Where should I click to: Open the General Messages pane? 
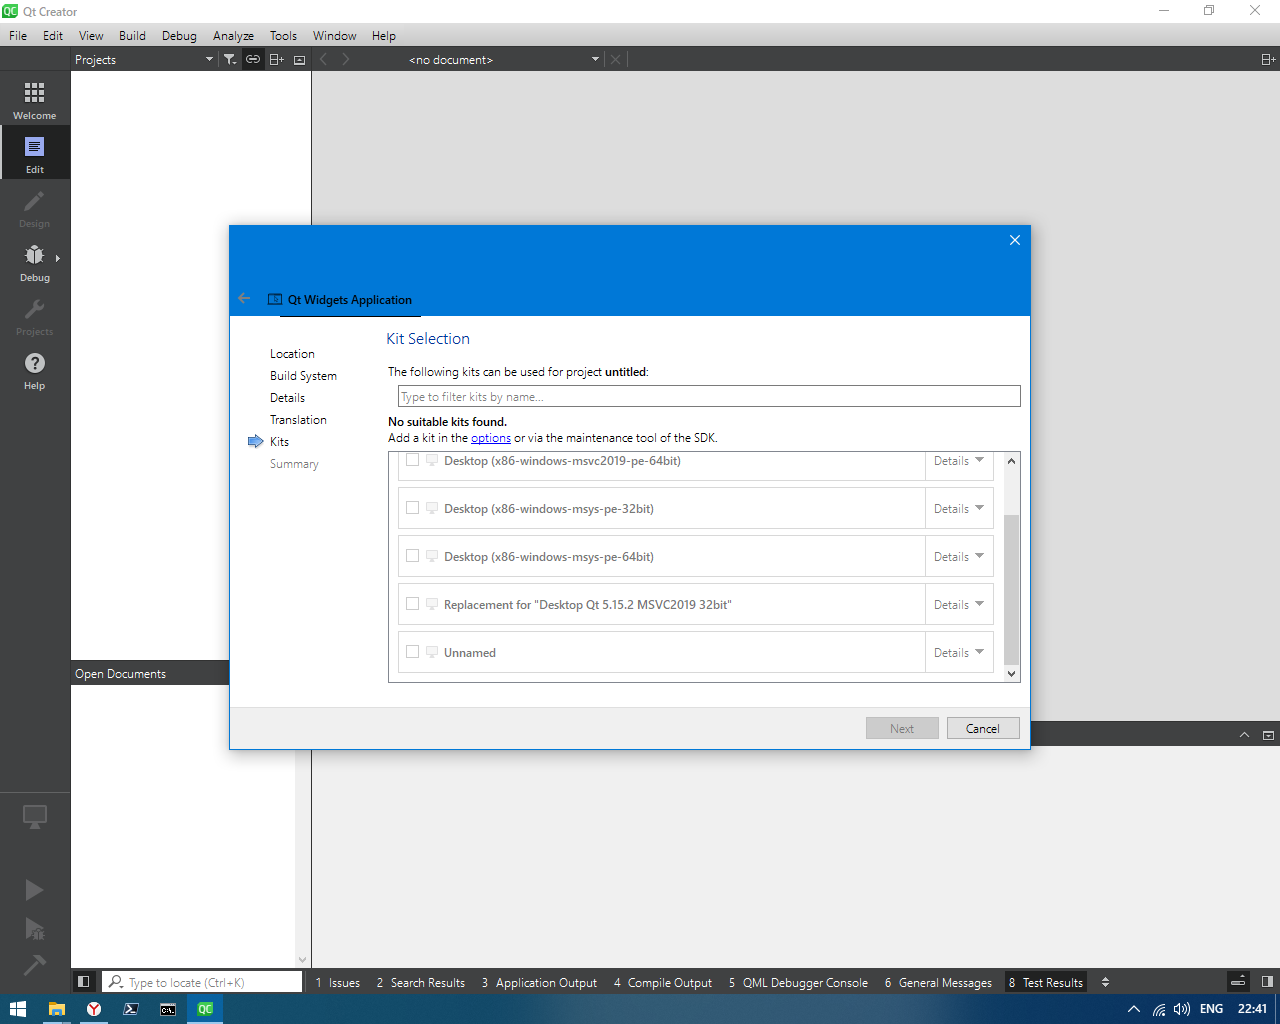[938, 982]
